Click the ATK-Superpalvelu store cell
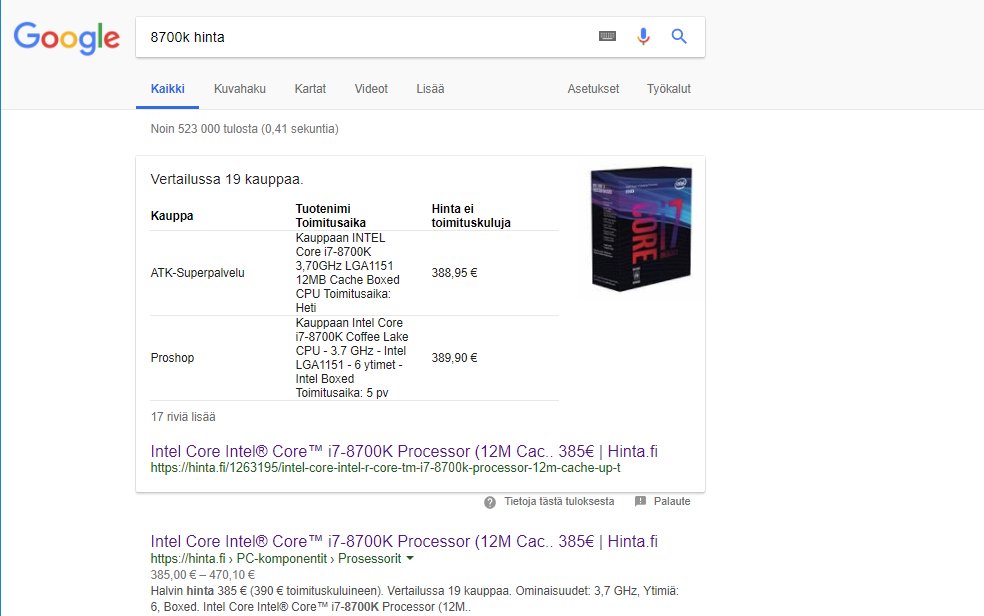The width and height of the screenshot is (984, 616). [198, 273]
